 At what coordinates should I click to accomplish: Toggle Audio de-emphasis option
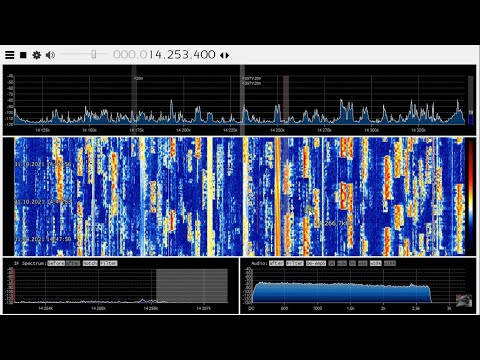[x=316, y=263]
